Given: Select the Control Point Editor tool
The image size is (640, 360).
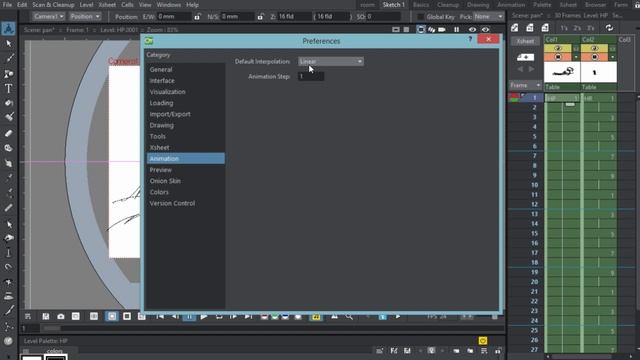Looking at the screenshot, I should coord(9,224).
